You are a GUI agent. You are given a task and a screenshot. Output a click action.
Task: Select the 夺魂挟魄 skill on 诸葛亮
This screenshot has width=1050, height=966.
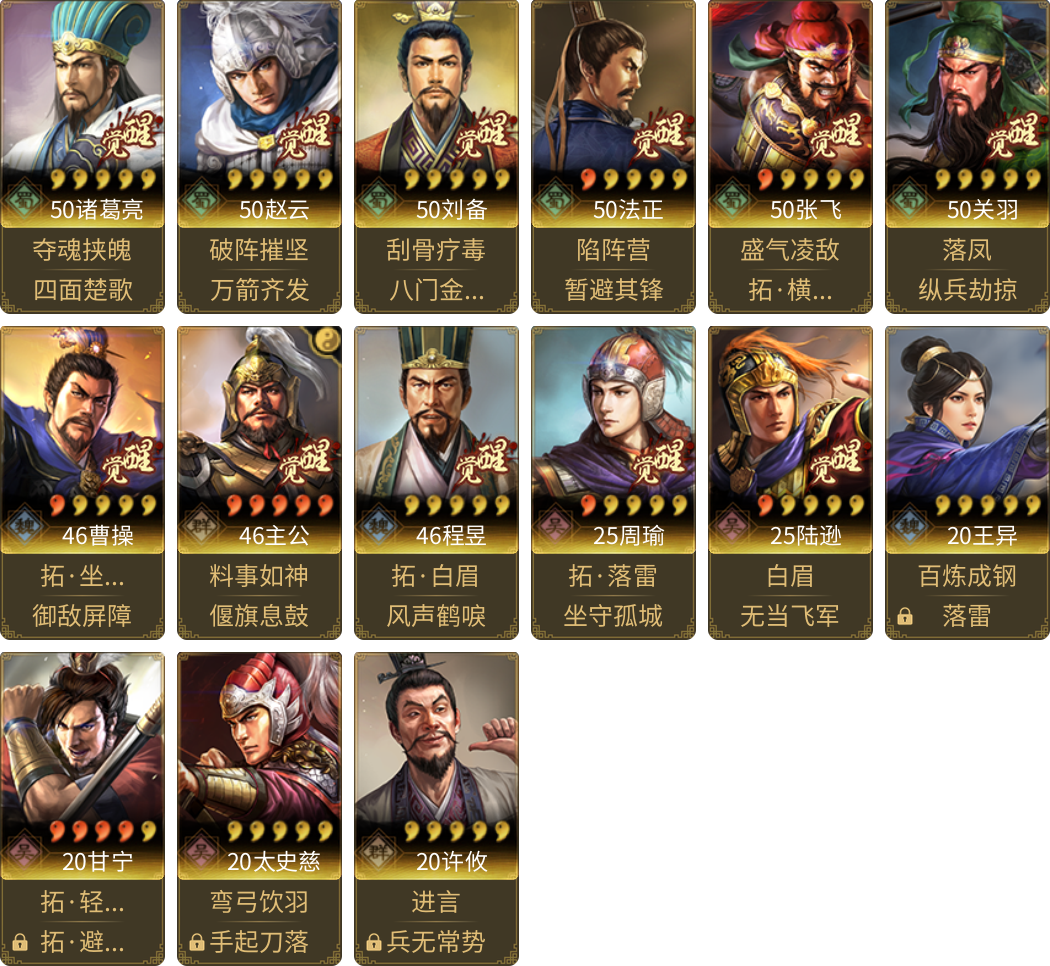click(x=82, y=250)
